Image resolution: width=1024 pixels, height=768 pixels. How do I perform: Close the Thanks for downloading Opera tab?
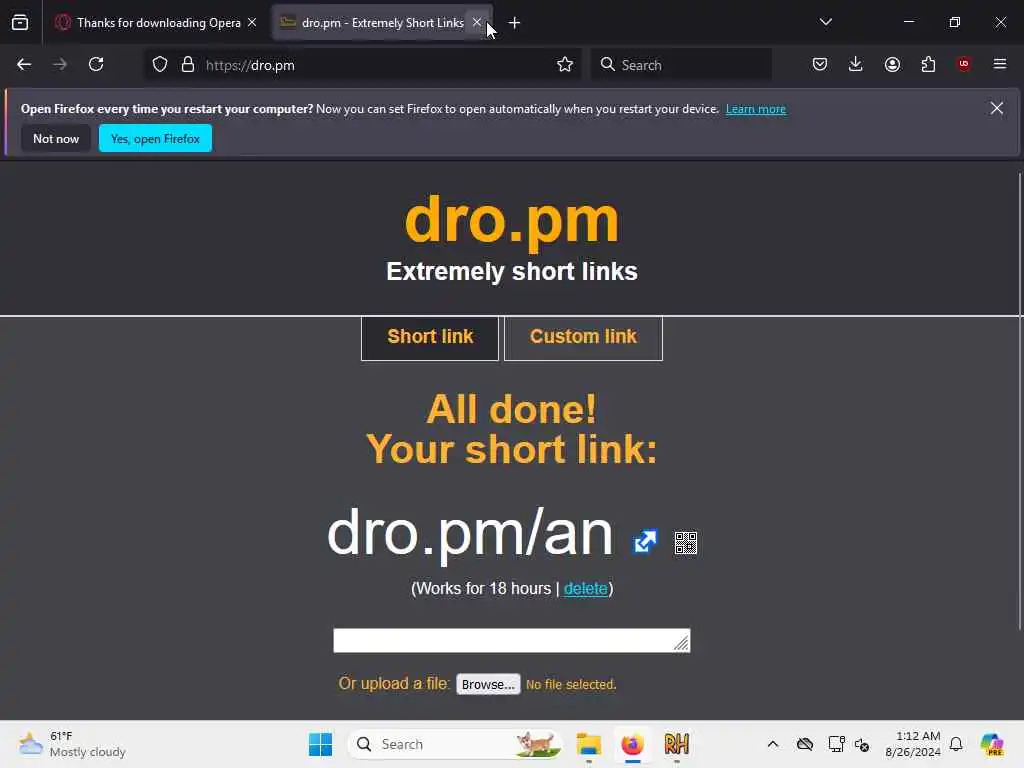coord(252,22)
